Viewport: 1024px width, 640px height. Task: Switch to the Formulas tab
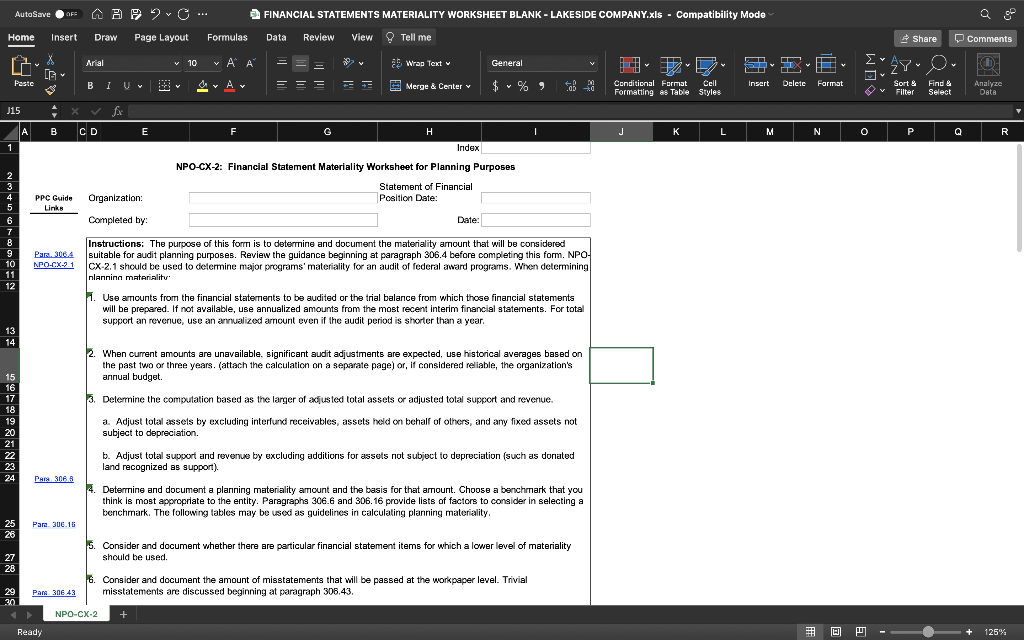coord(227,37)
